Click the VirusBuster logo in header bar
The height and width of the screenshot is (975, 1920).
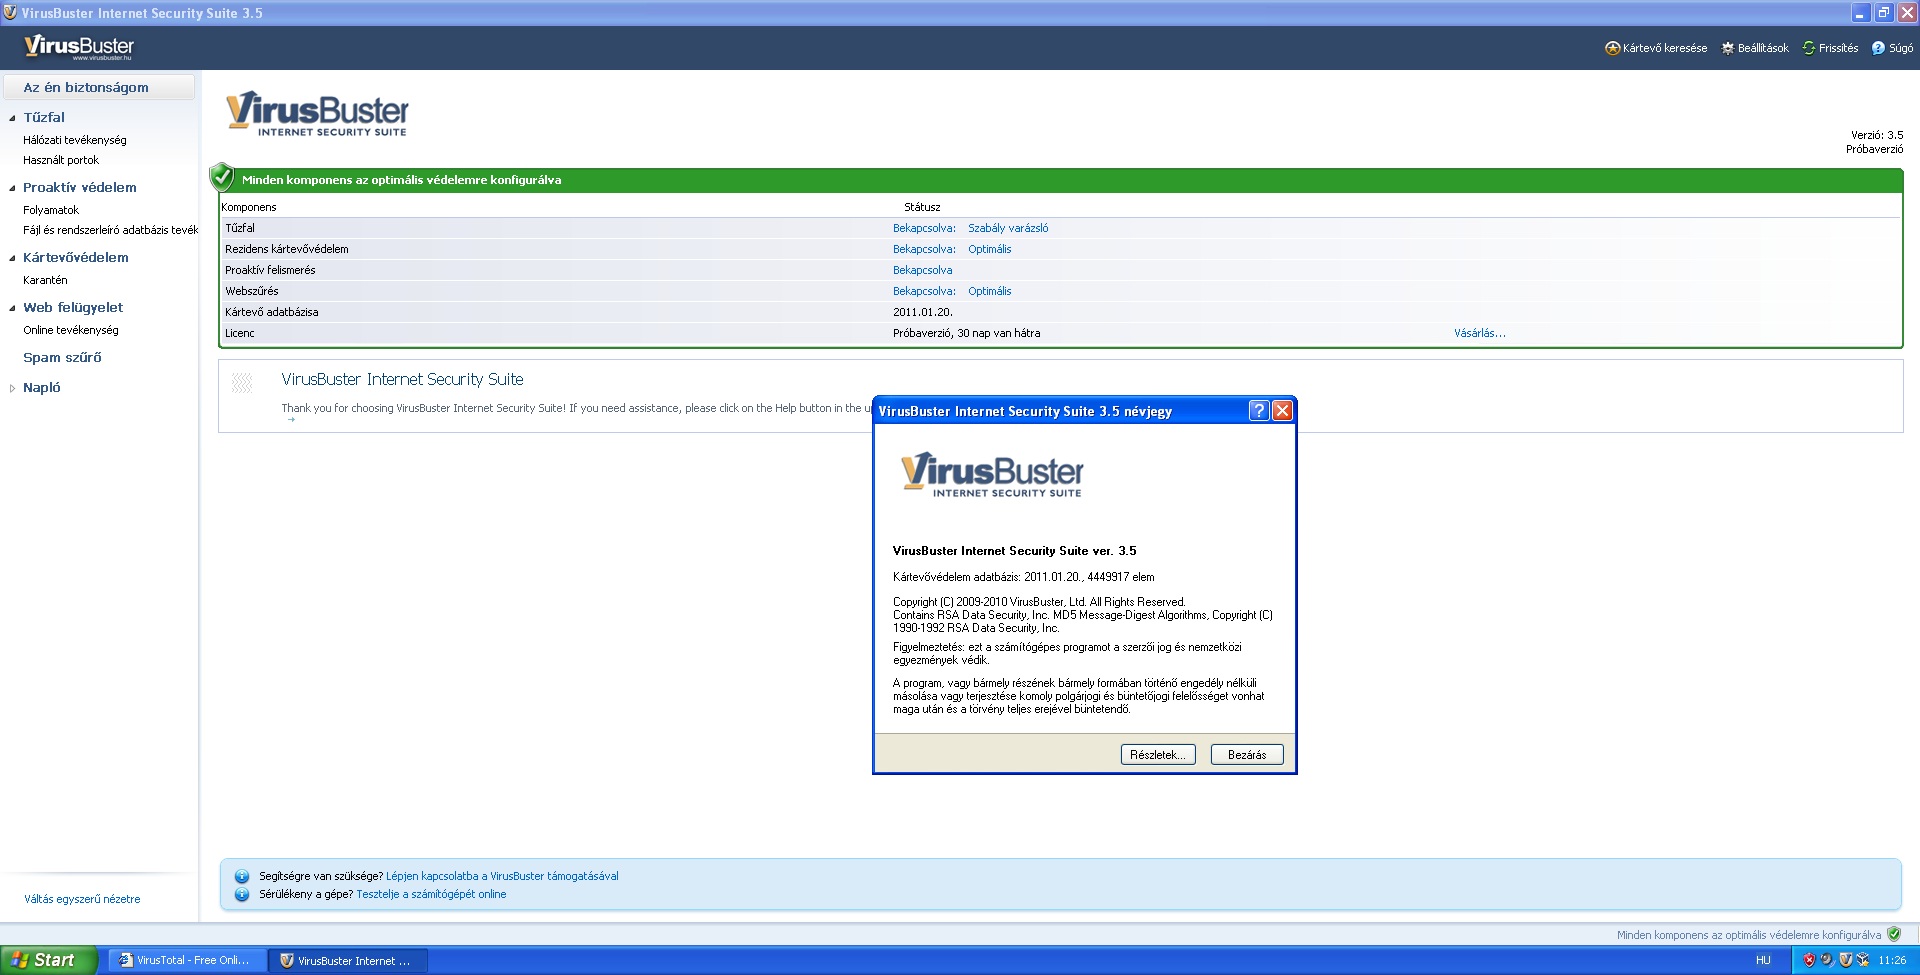(x=79, y=47)
